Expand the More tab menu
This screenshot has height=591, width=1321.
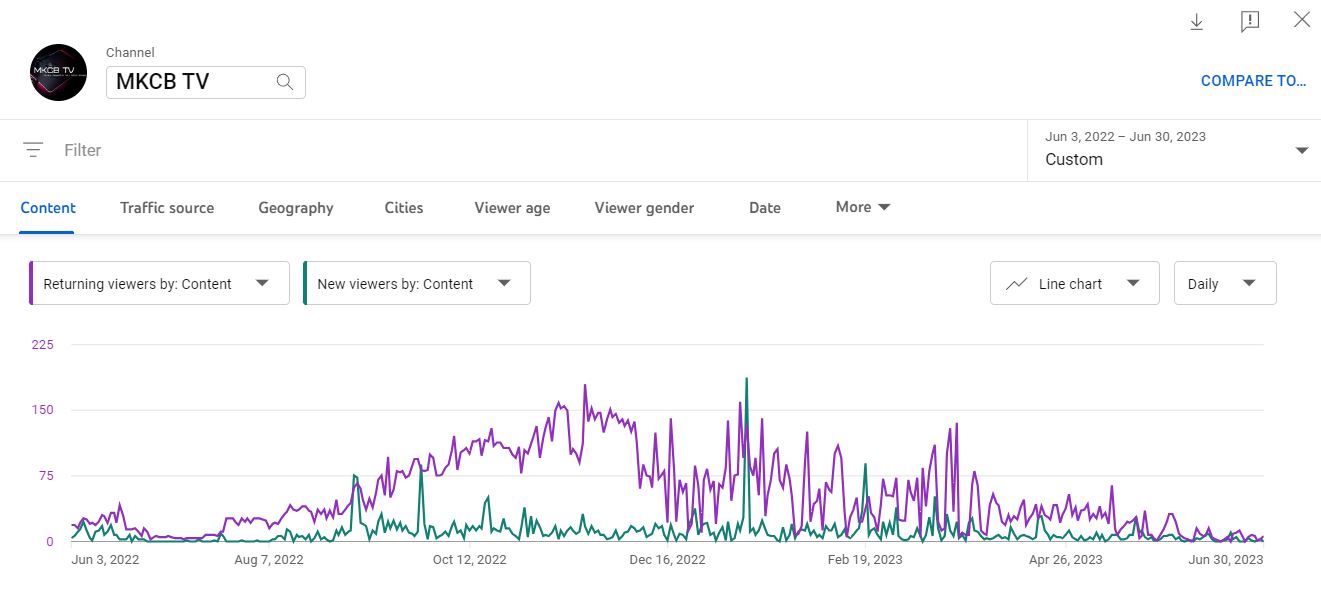coord(863,207)
